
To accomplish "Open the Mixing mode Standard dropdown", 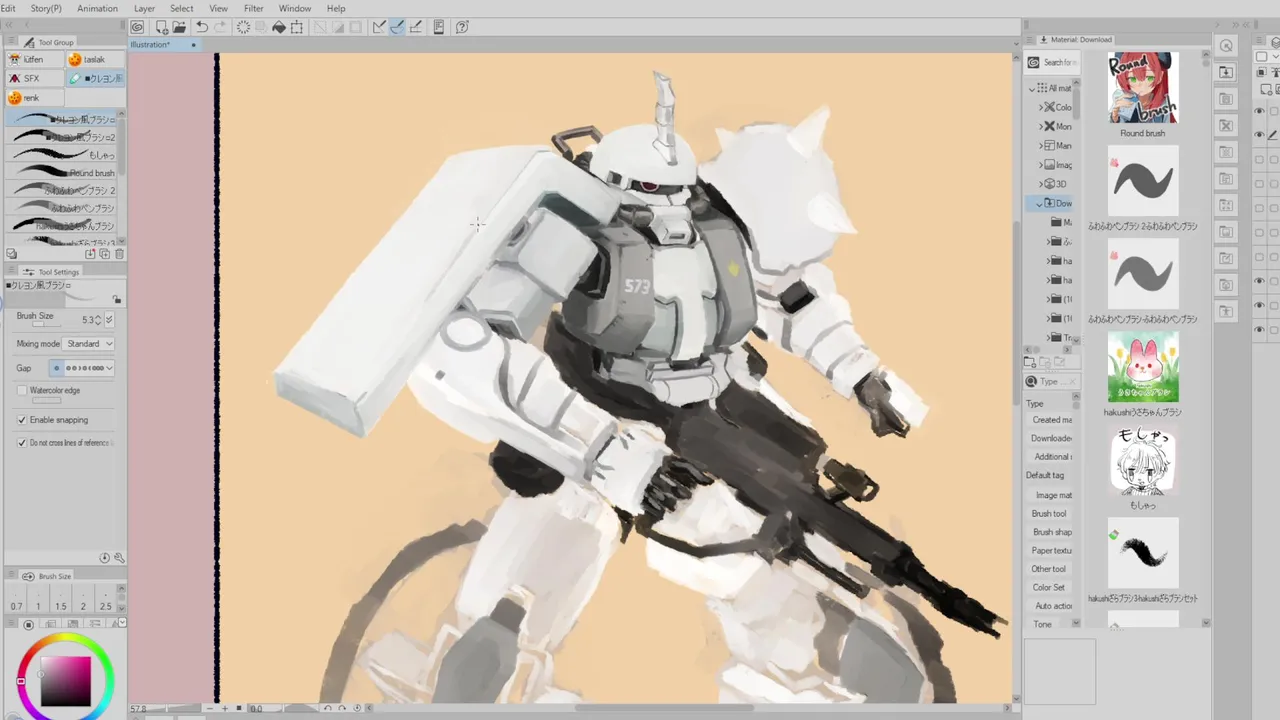I will 89,343.
